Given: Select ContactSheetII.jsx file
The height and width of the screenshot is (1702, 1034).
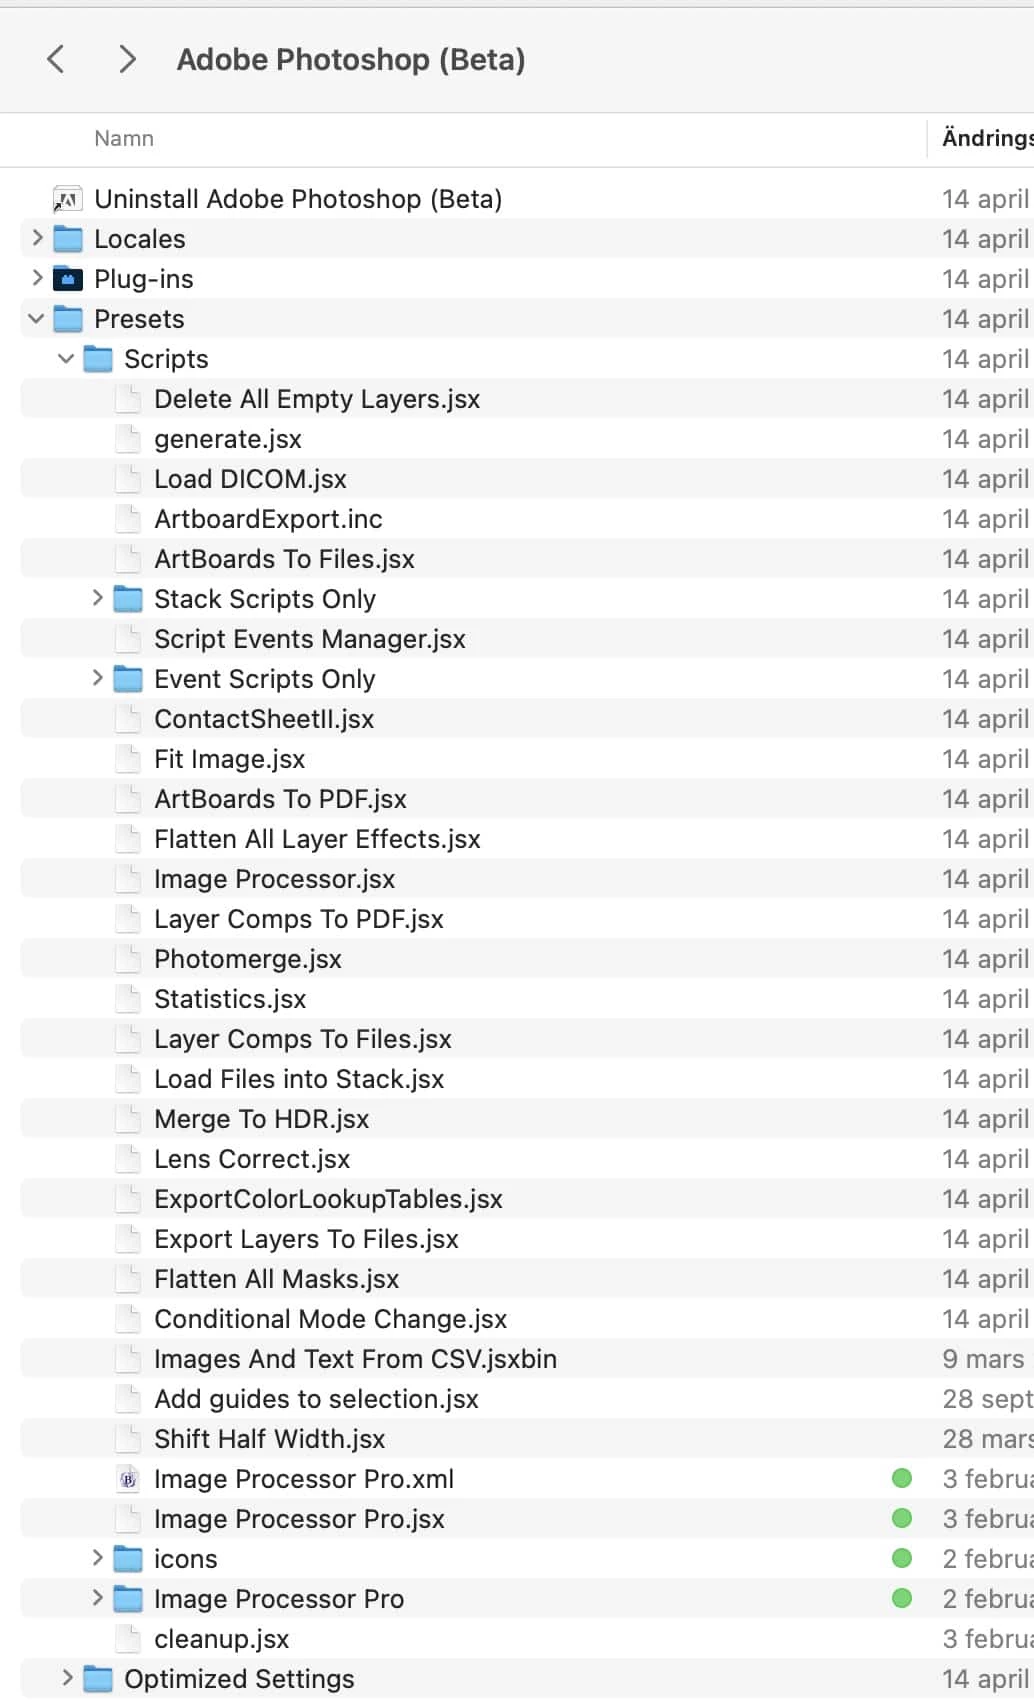Looking at the screenshot, I should coord(264,719).
